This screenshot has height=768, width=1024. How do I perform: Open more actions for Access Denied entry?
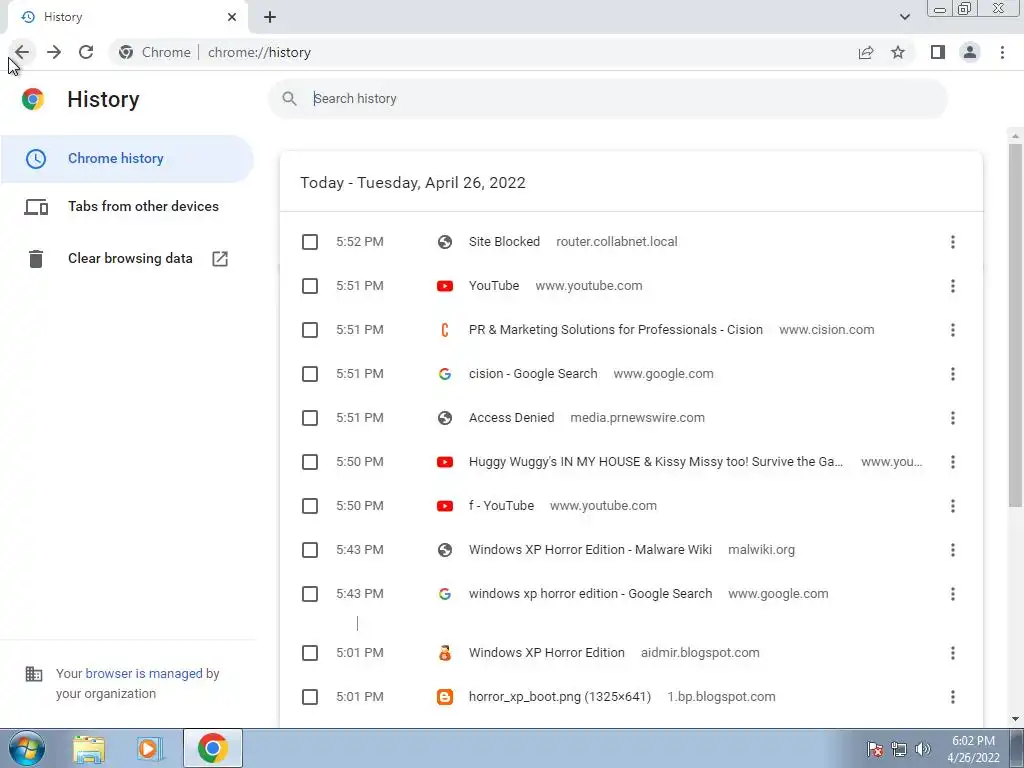(953, 418)
